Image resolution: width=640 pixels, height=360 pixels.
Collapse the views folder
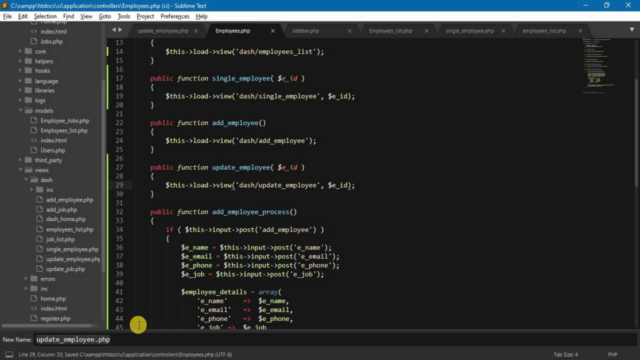coord(20,170)
